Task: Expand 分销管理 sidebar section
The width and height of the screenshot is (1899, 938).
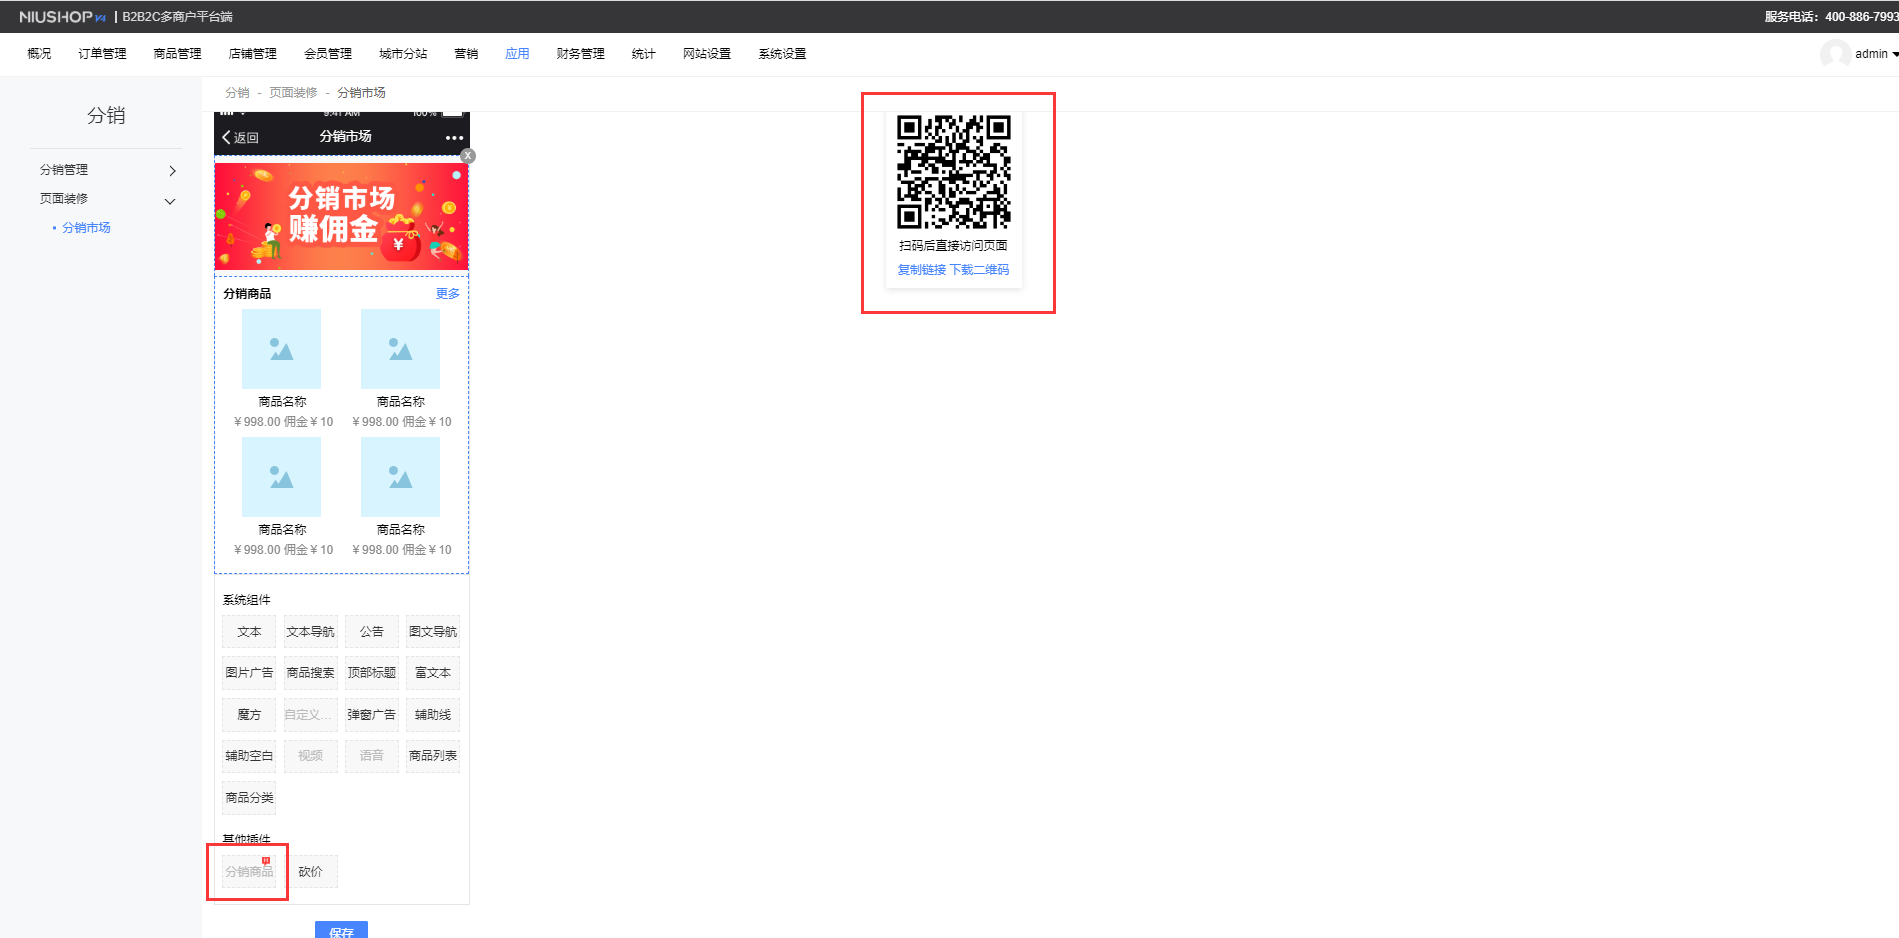Action: coord(106,170)
